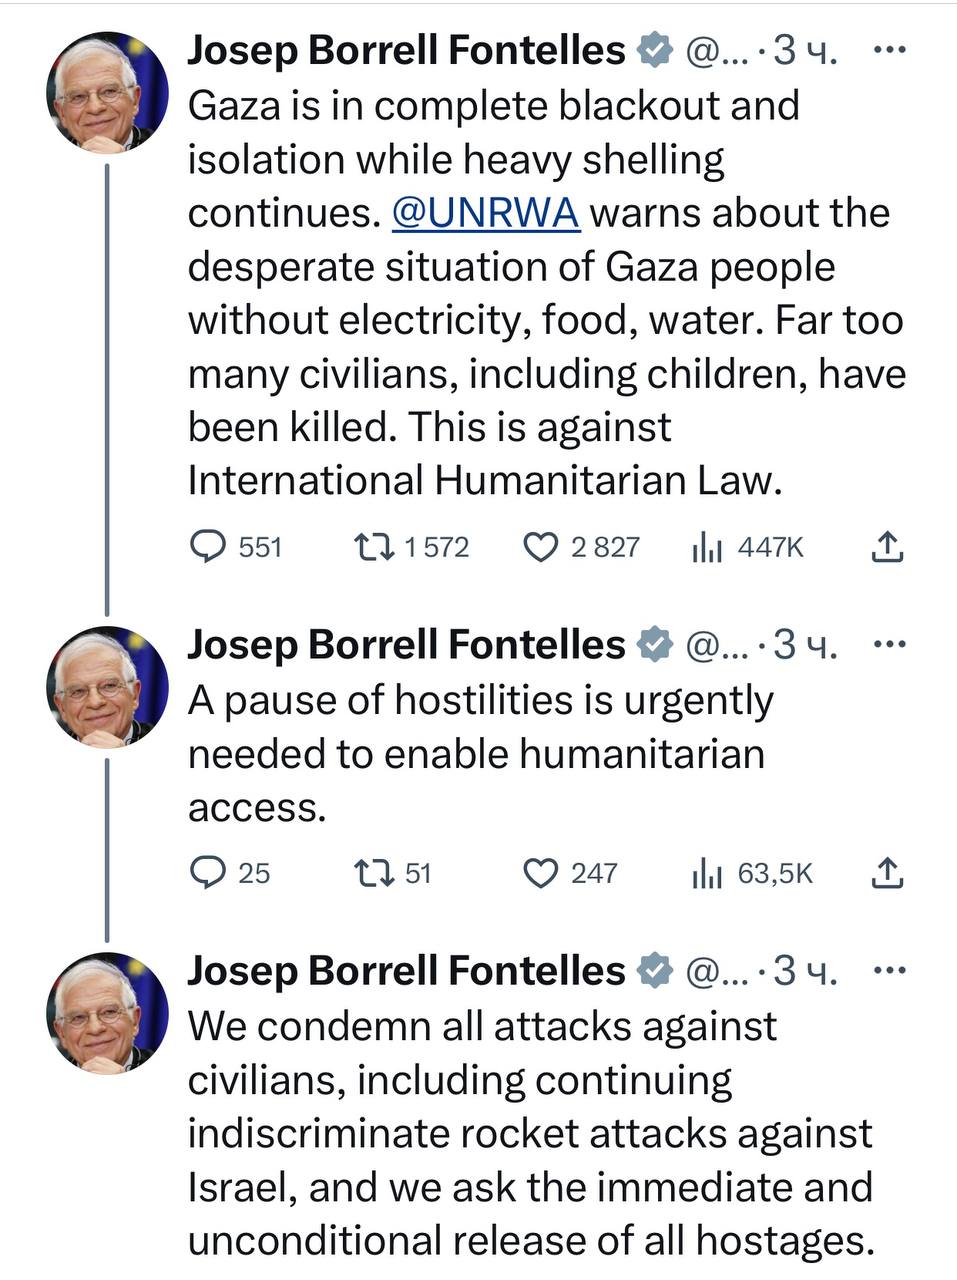
Task: Tap the first tweet's profile avatar
Action: click(x=106, y=91)
